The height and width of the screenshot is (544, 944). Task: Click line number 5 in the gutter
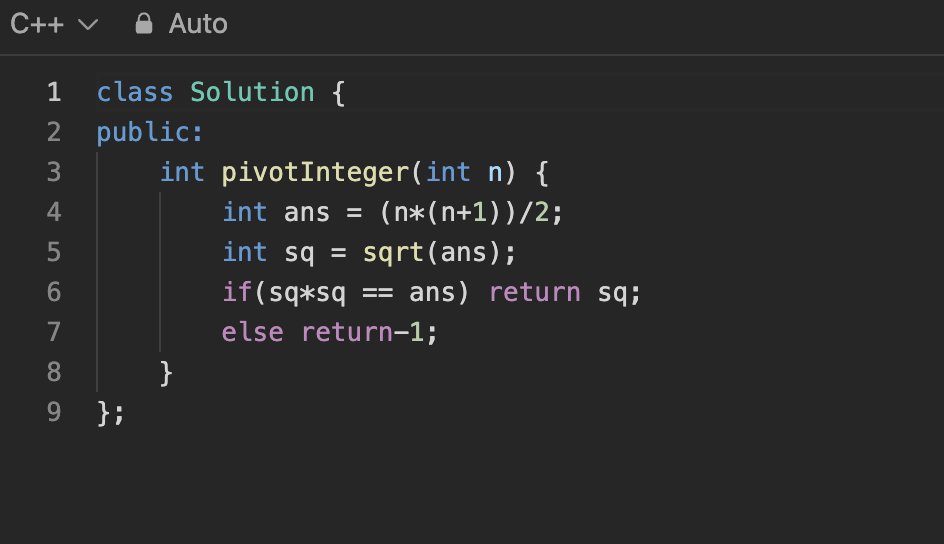click(54, 252)
